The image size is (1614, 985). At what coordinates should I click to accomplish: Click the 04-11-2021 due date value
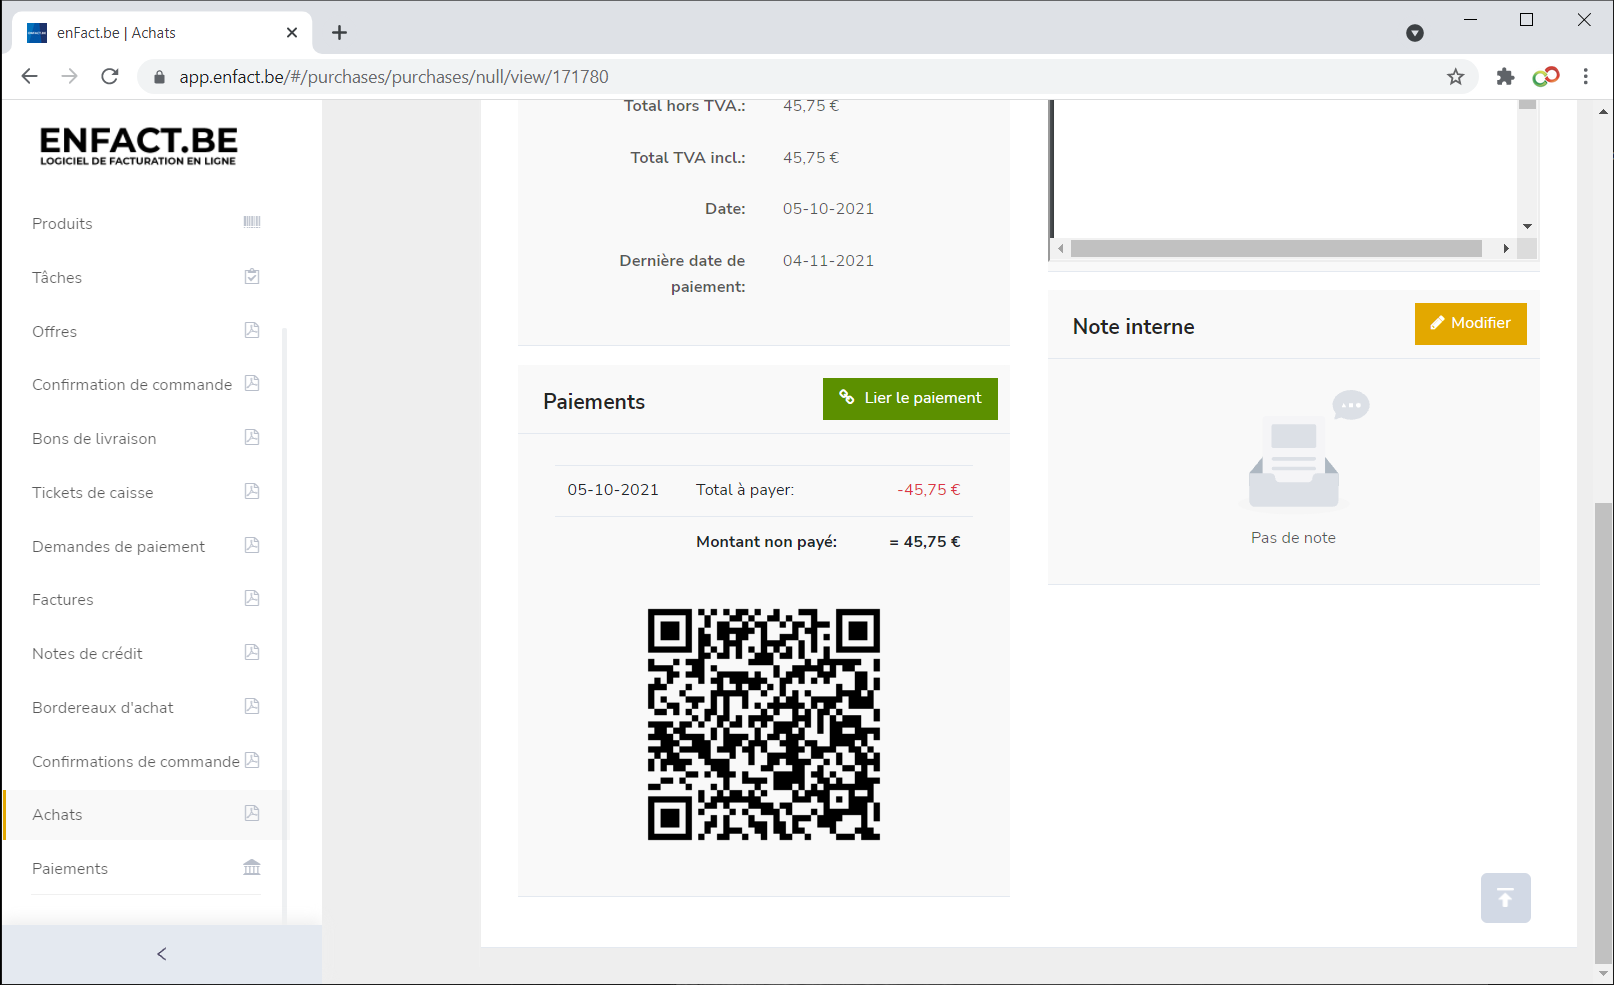(828, 261)
